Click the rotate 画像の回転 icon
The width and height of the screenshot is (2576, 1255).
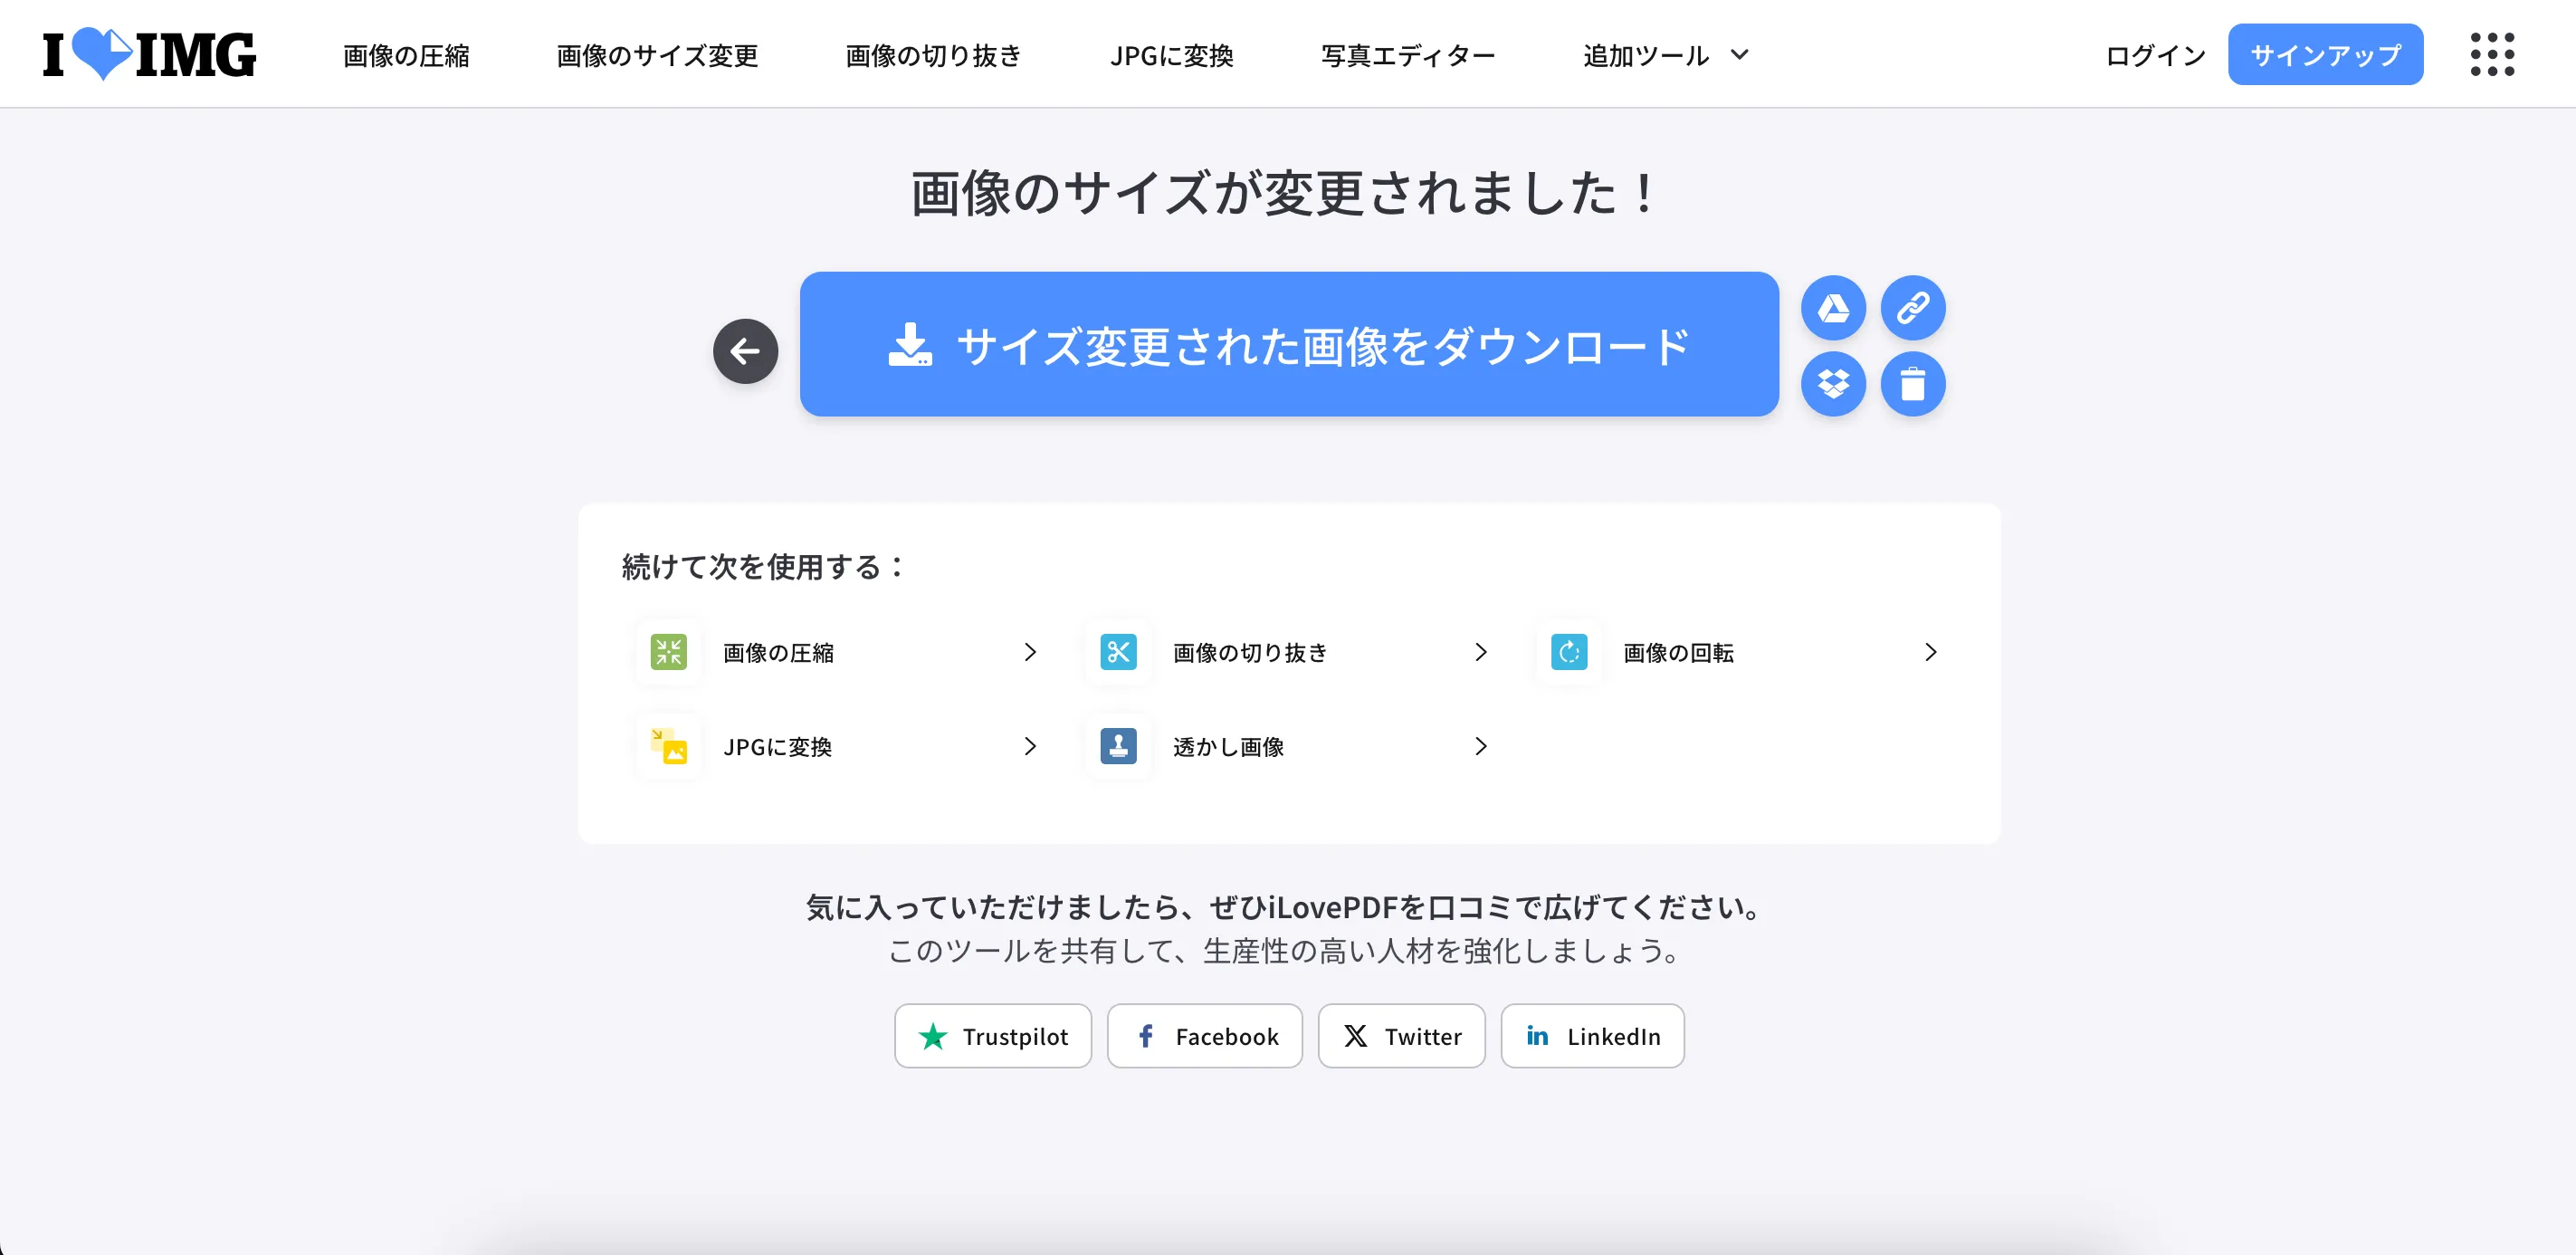pos(1569,652)
